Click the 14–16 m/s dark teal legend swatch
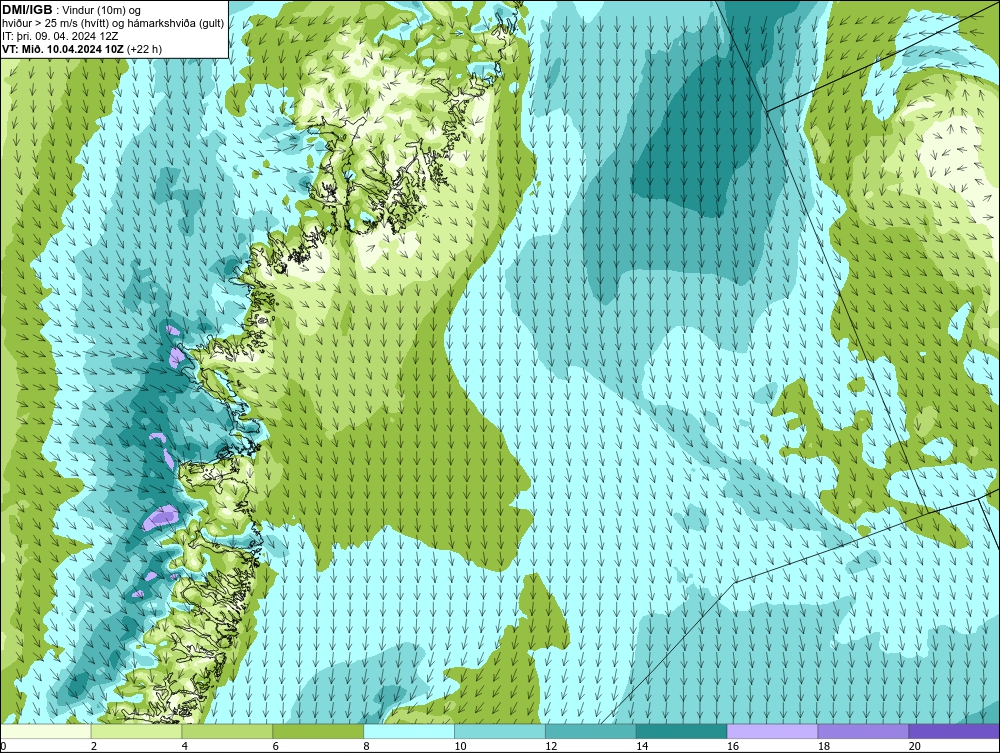The image size is (1000, 753). click(682, 731)
